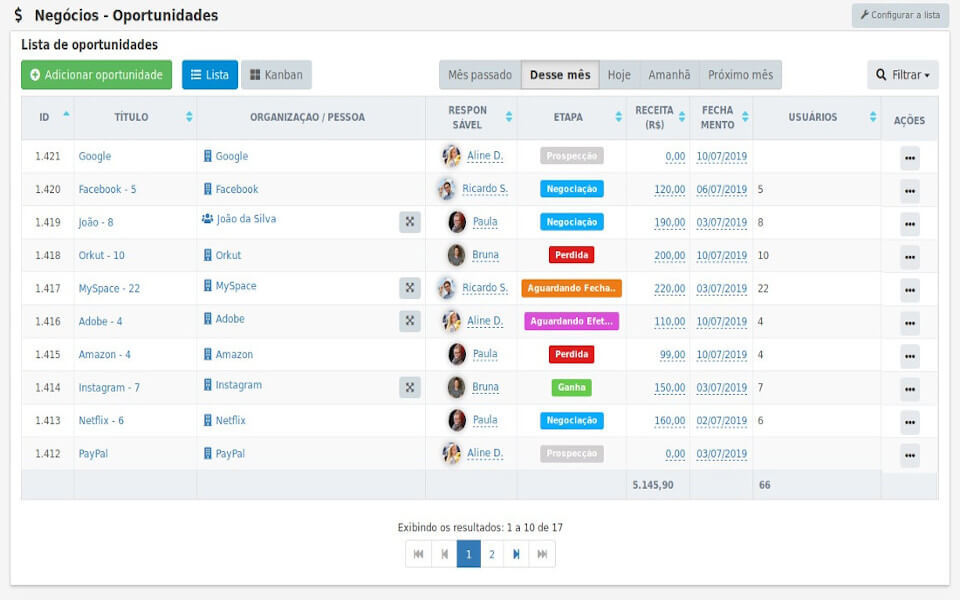960x600 pixels.
Task: Open MySpace - 22 opportunity title link
Action: click(x=109, y=288)
